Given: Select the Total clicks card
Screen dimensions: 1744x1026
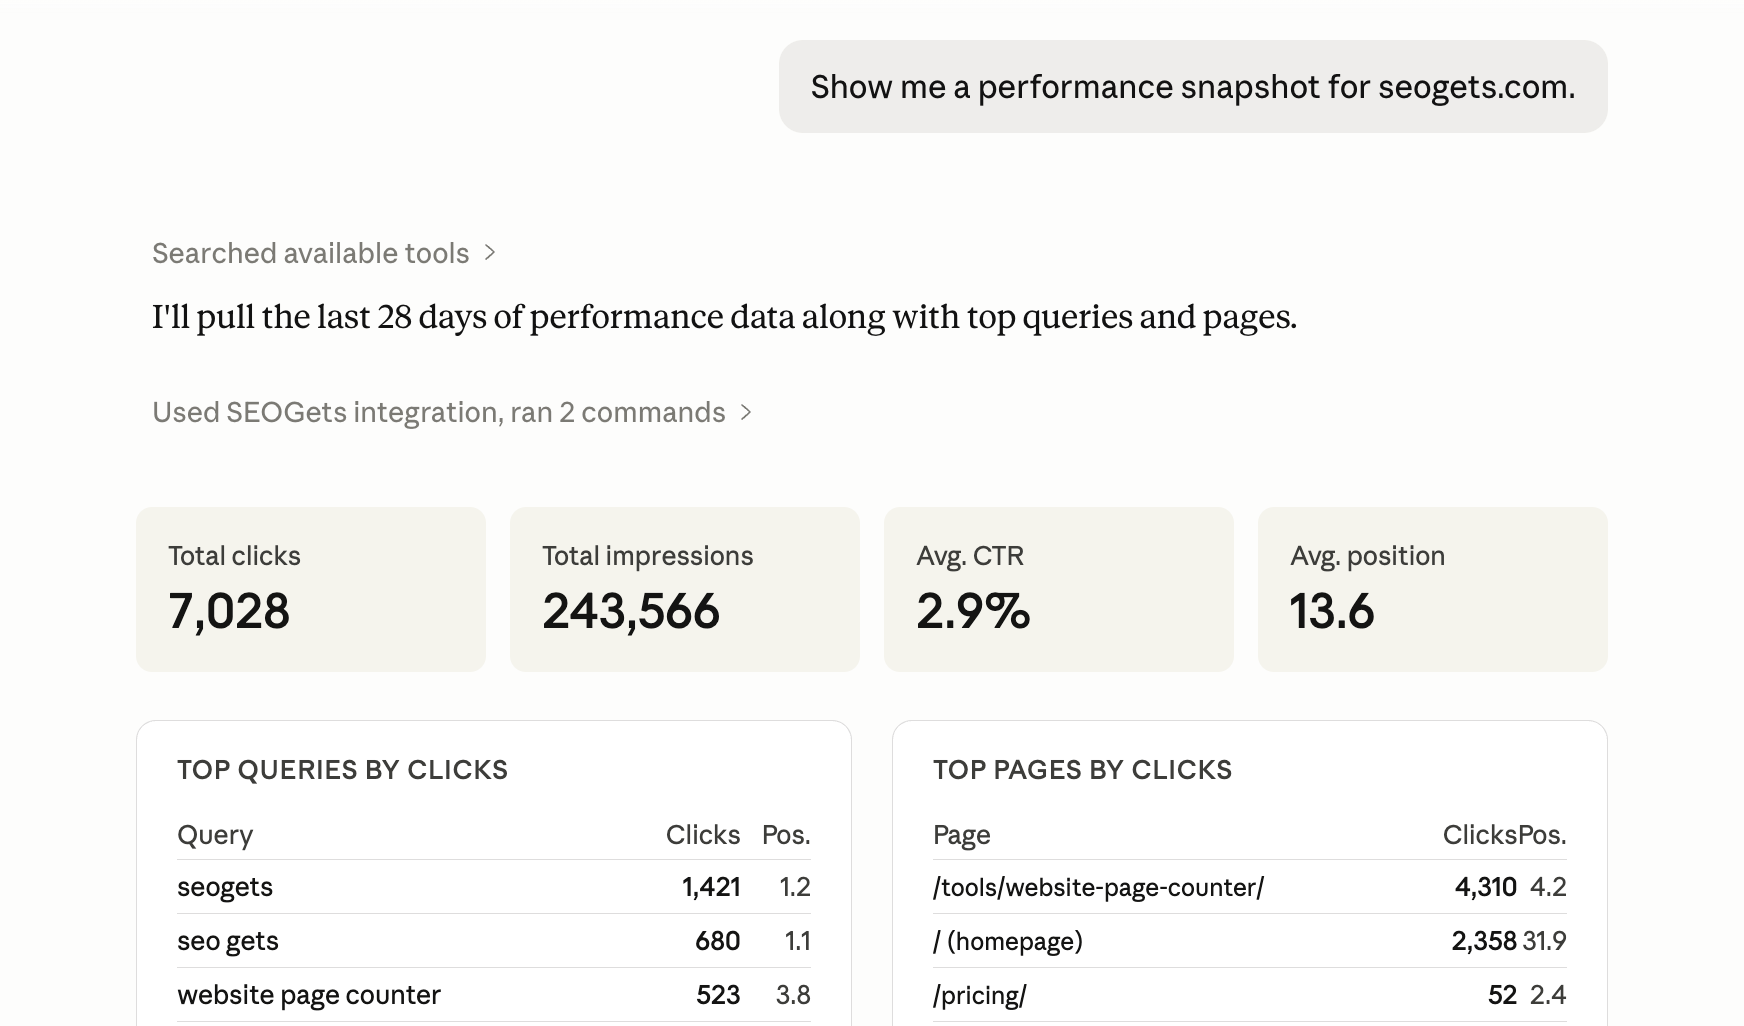Looking at the screenshot, I should pos(310,589).
